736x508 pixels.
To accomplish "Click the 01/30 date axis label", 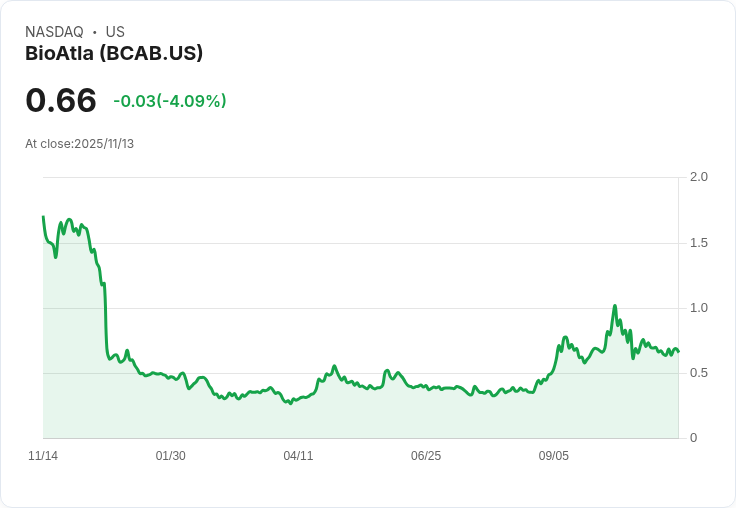I will click(170, 456).
